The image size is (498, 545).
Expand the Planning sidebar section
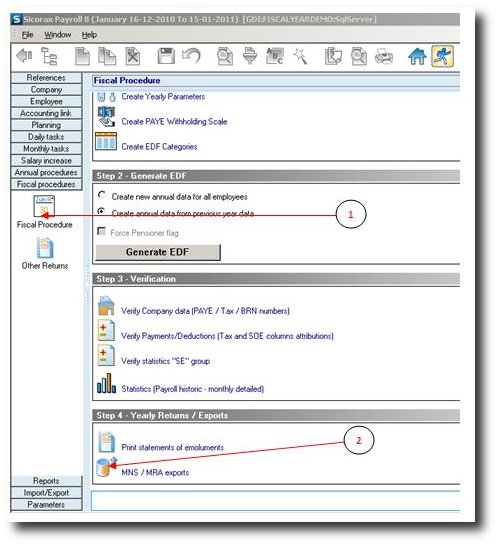pos(46,125)
